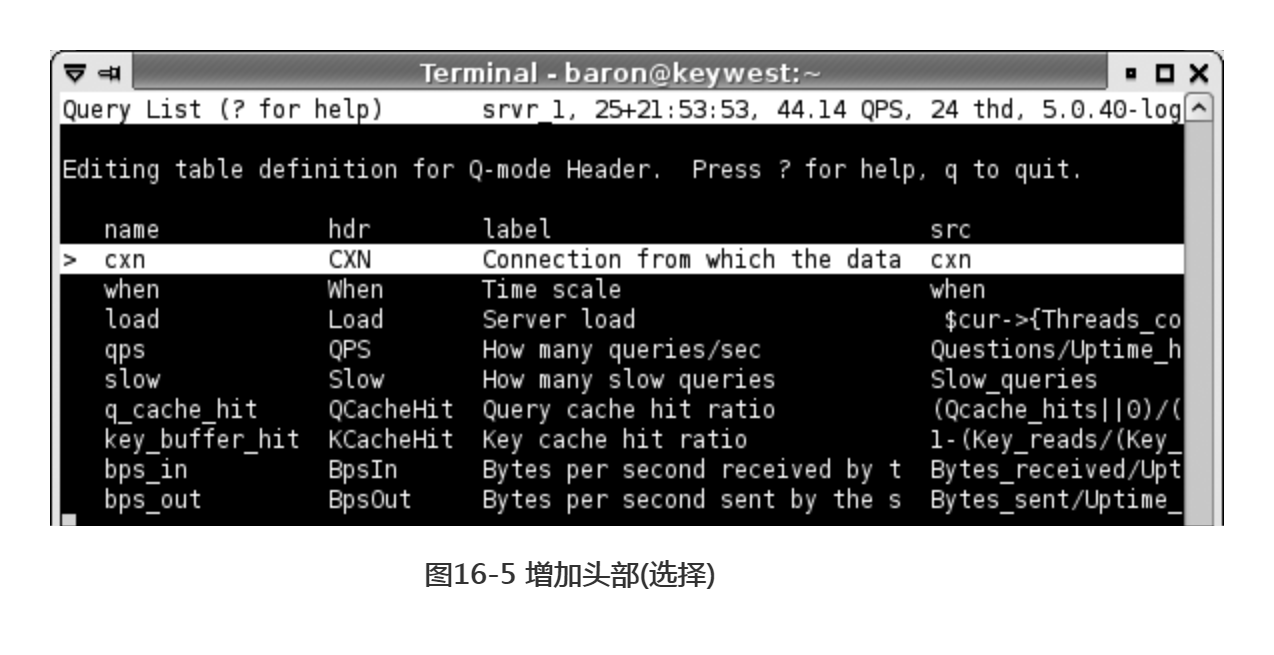Close the terminal window
The image size is (1274, 655).
pos(1201,74)
